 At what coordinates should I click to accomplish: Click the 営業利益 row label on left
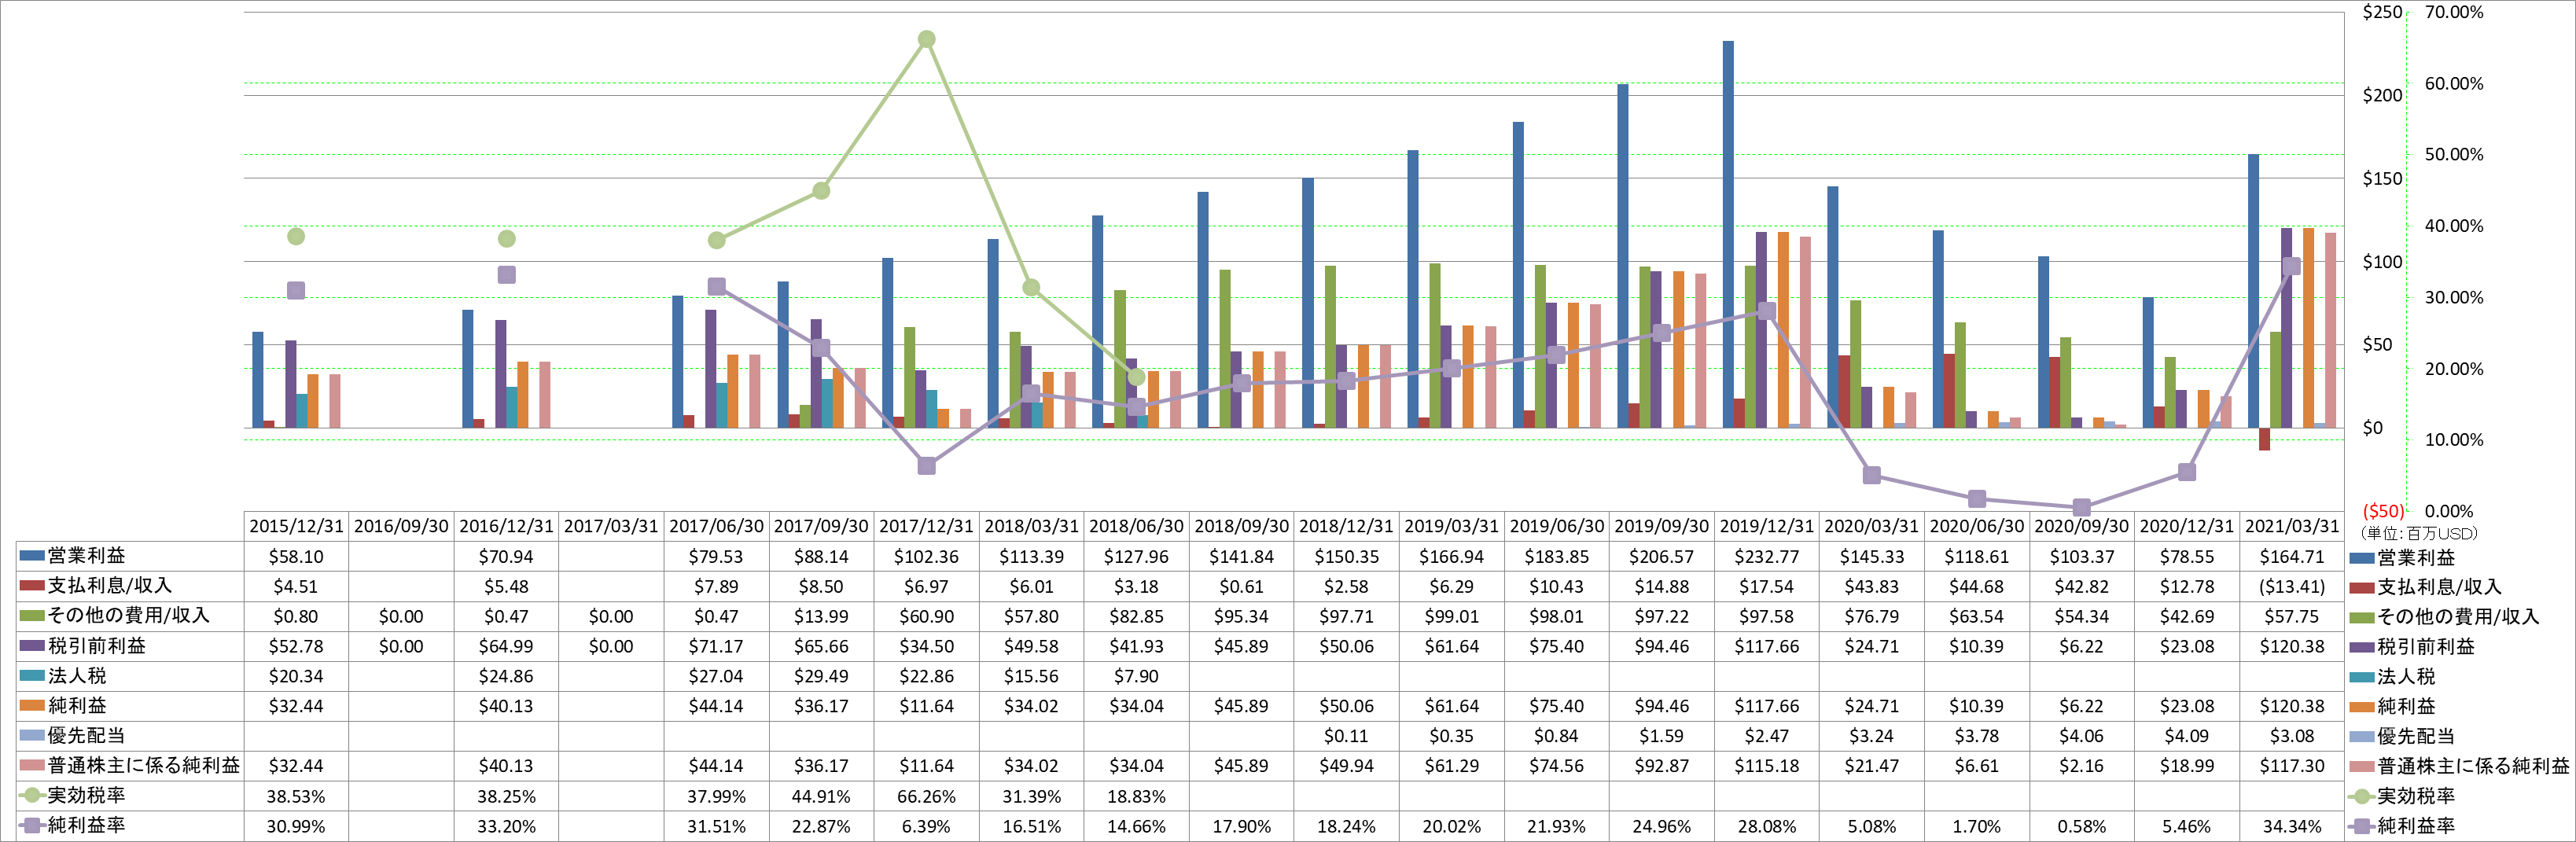[86, 556]
